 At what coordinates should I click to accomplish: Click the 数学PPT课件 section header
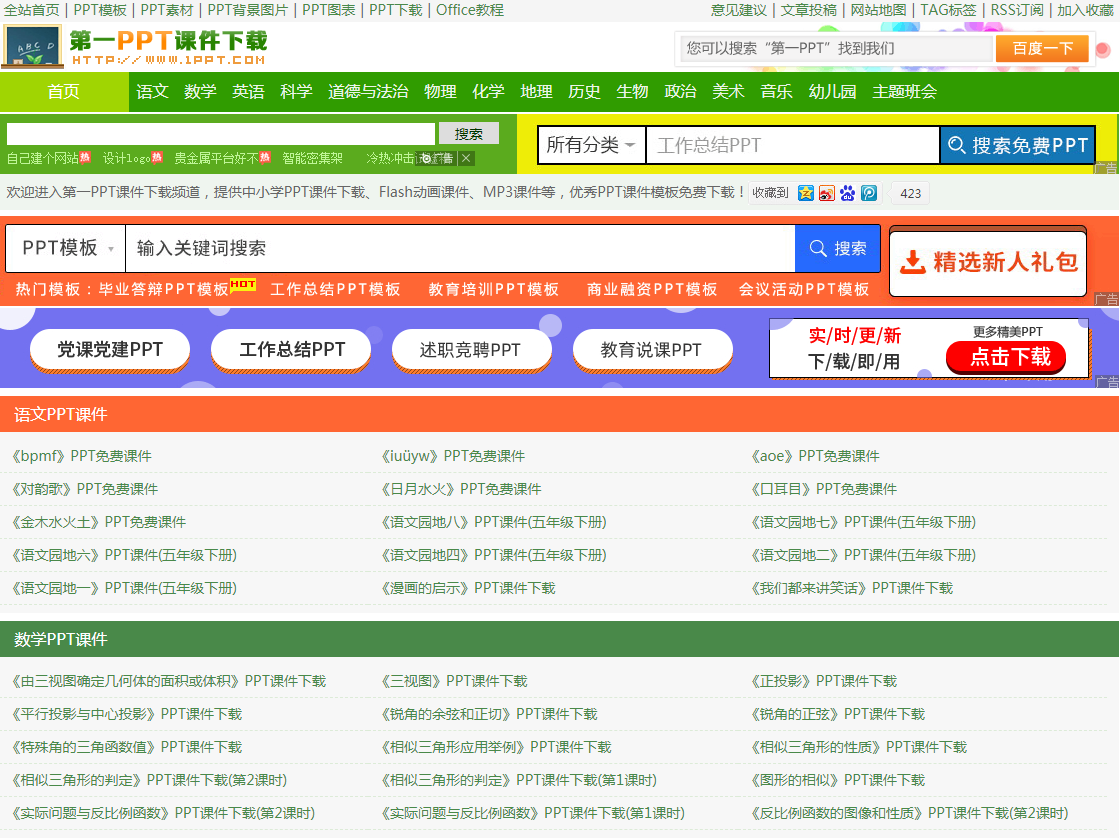coord(61,639)
